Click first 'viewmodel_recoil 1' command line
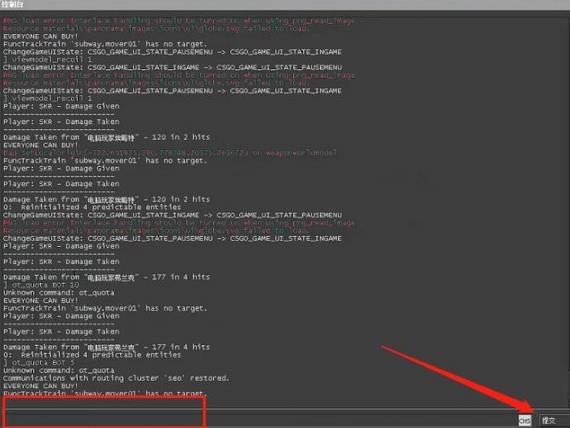 (48, 60)
